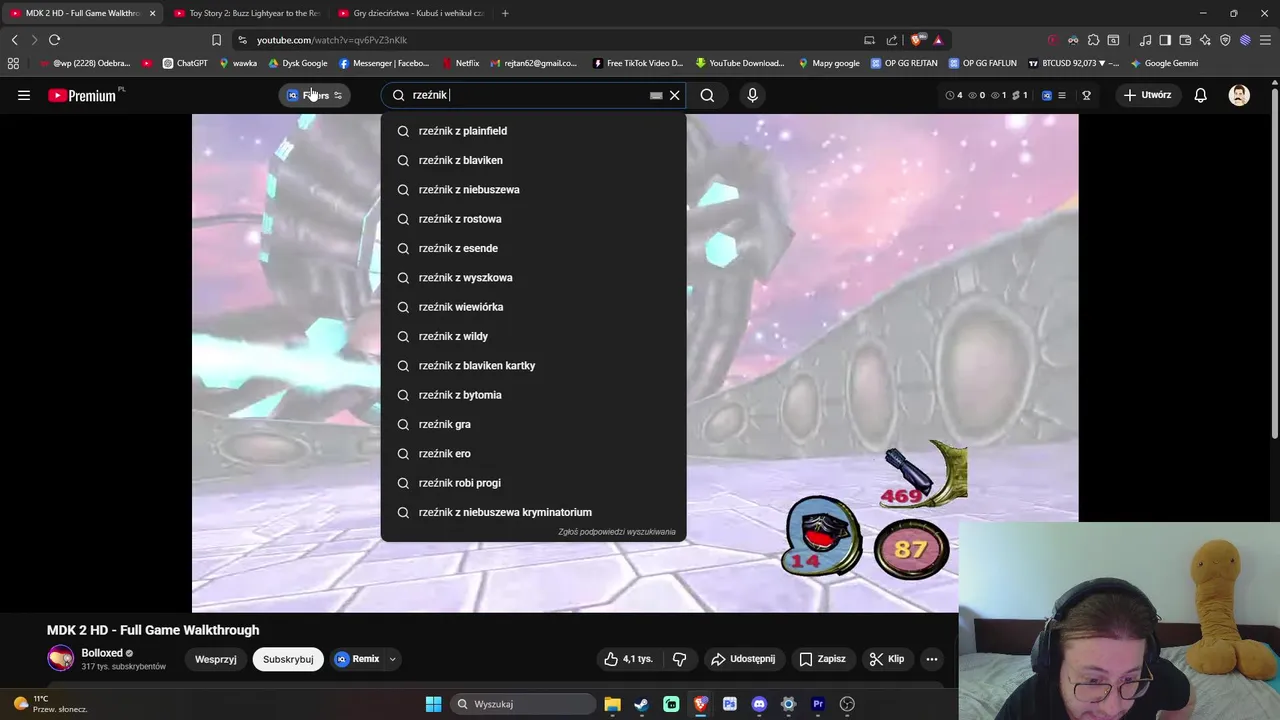Select suggestion rzeźnik robi progi
The width and height of the screenshot is (1280, 720).
pos(533,483)
